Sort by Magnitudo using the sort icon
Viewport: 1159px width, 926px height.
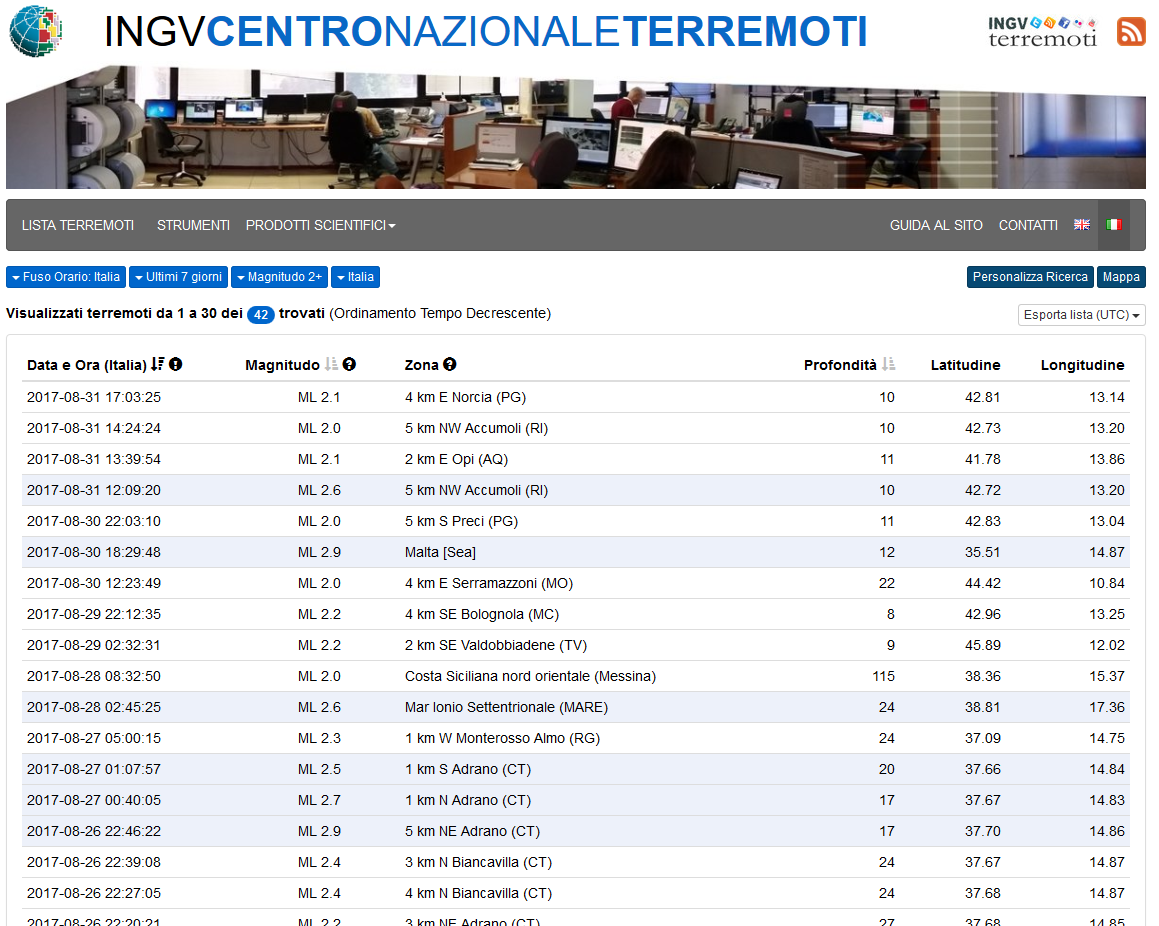point(331,364)
